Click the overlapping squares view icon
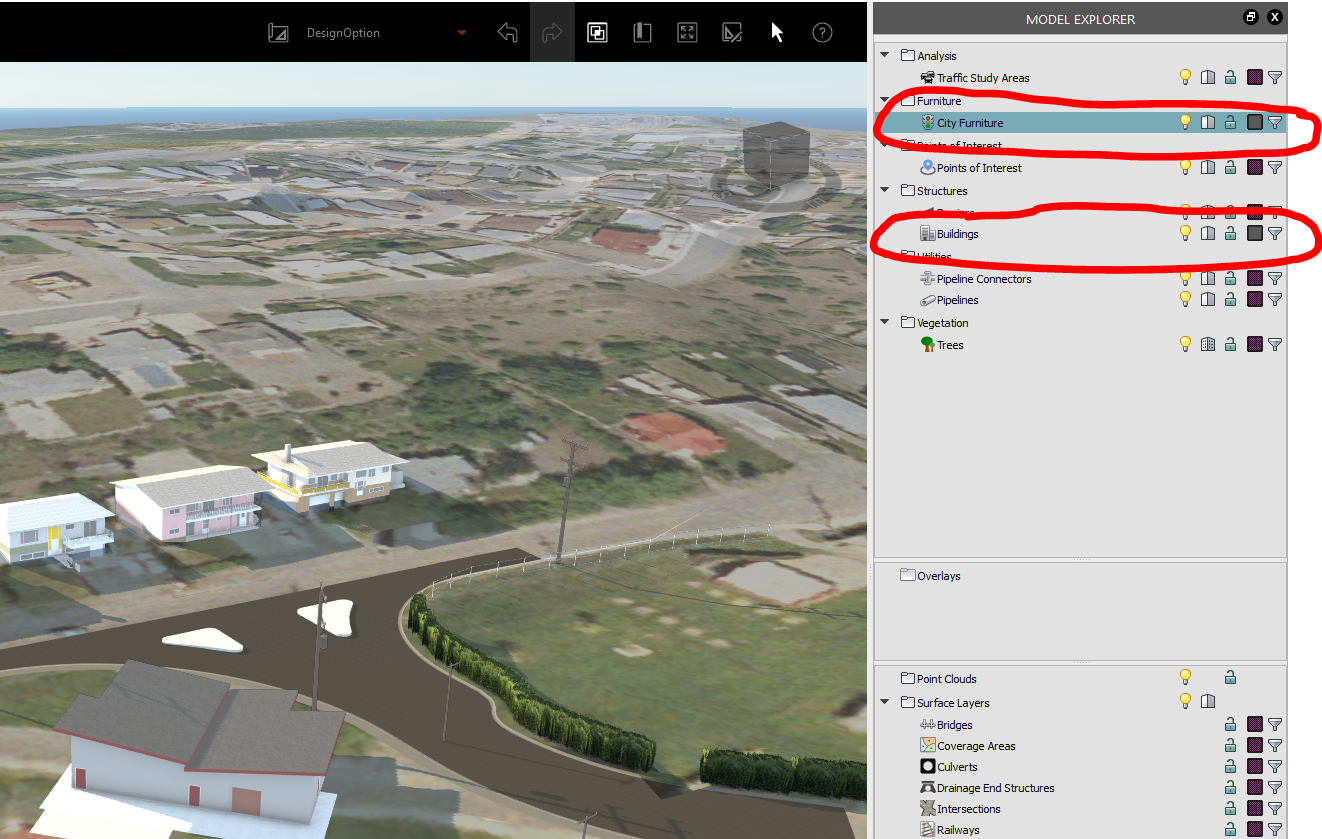Screen dimensions: 1322x839 click(x=597, y=32)
